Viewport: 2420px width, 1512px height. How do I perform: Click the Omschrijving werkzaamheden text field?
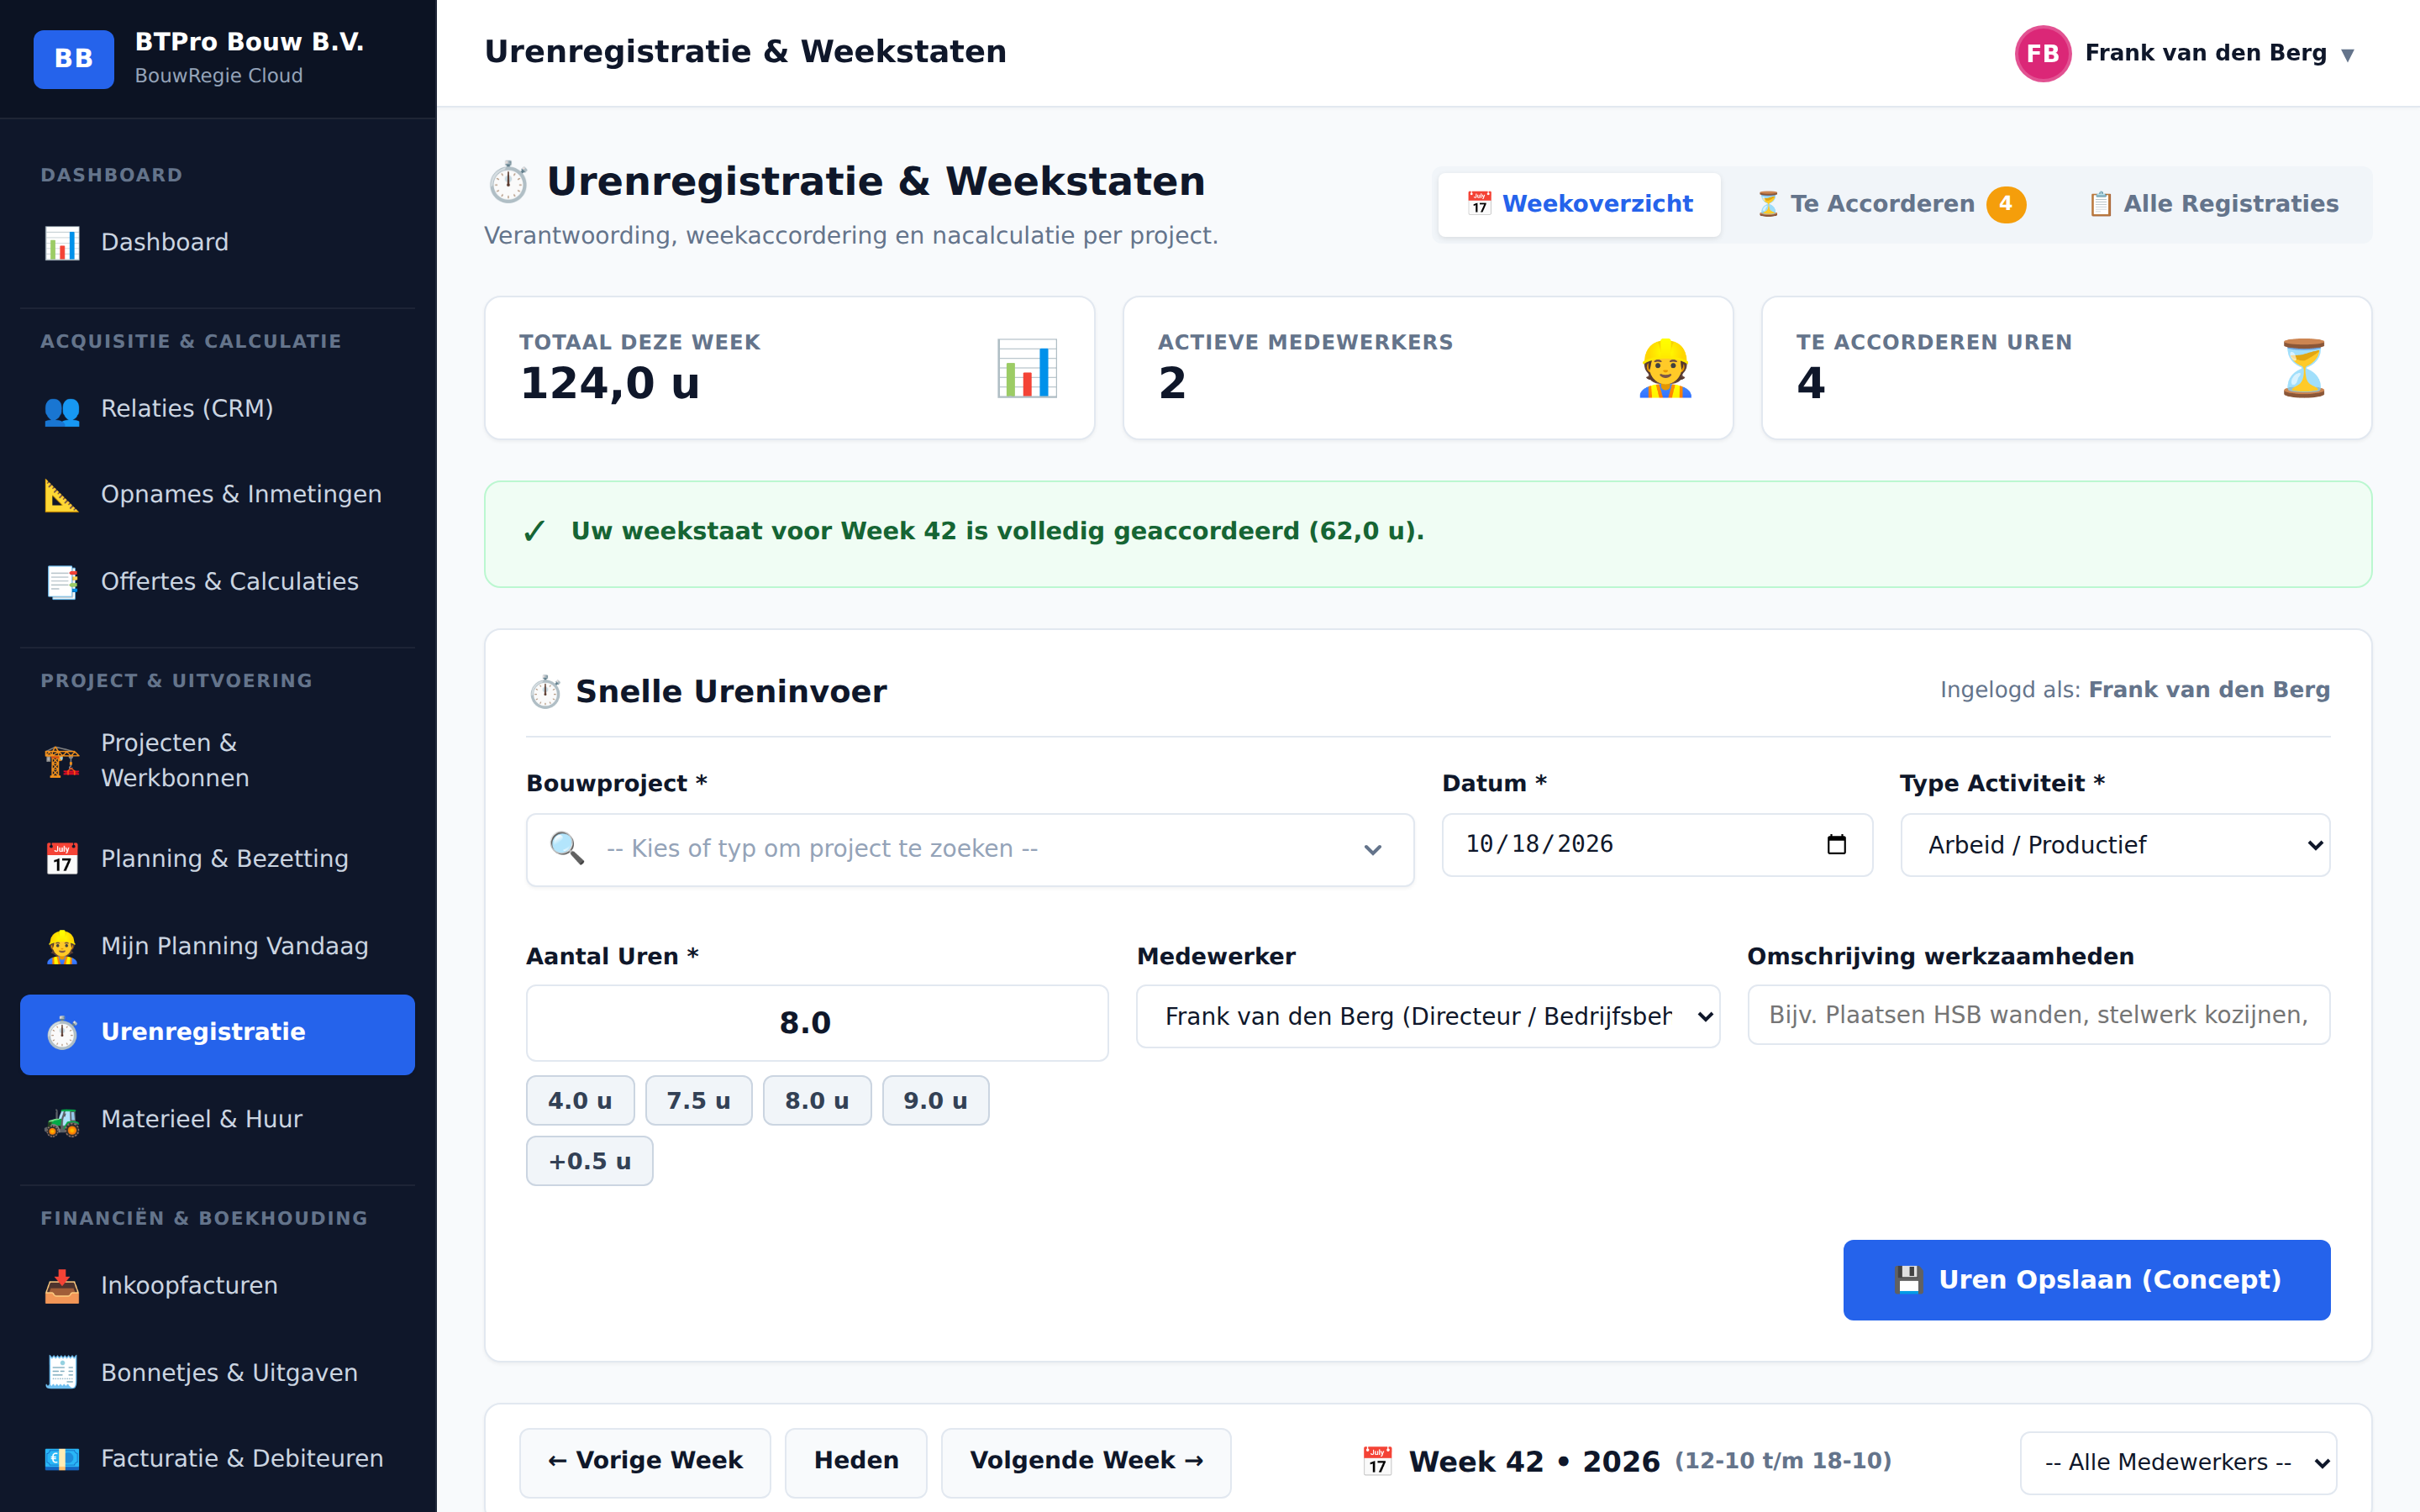click(x=2038, y=1015)
